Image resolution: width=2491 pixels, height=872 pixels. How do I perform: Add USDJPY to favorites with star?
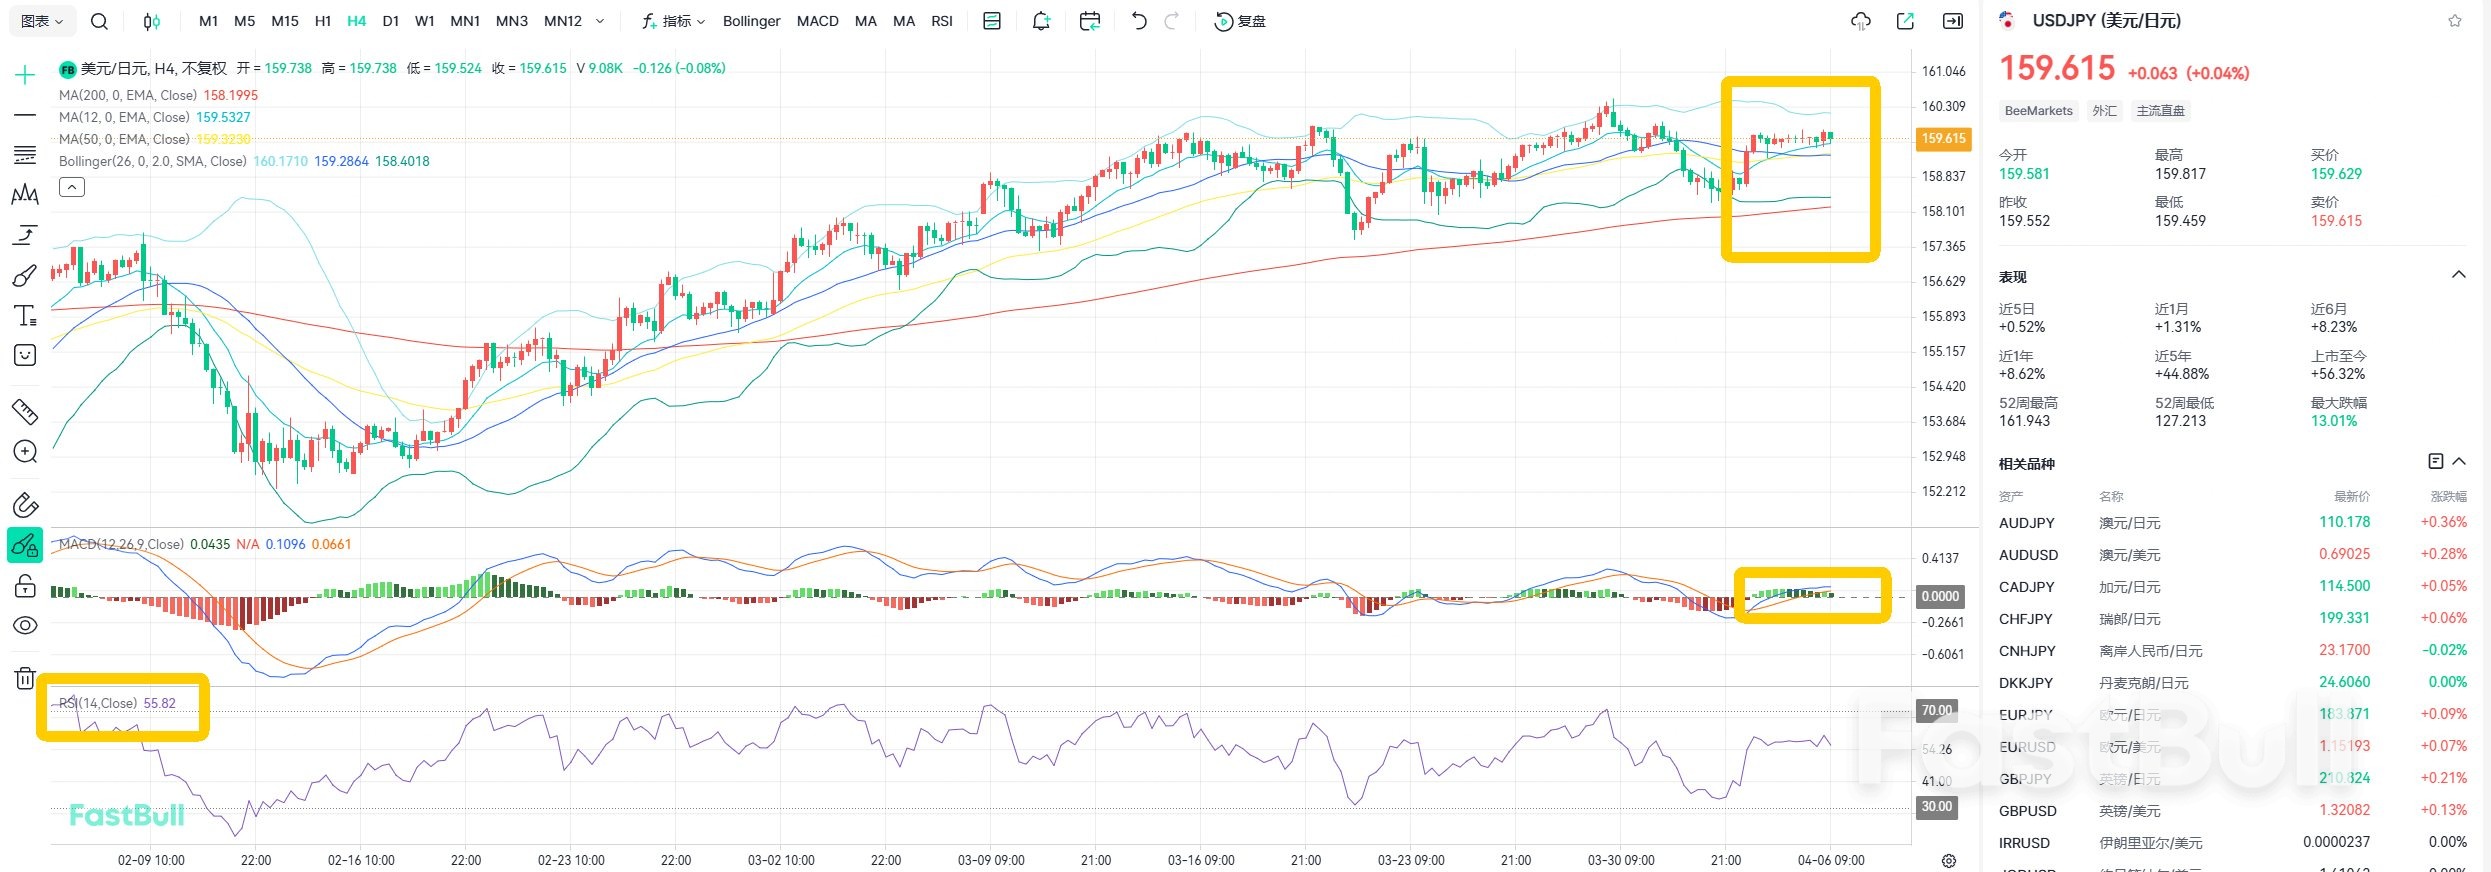(2454, 21)
